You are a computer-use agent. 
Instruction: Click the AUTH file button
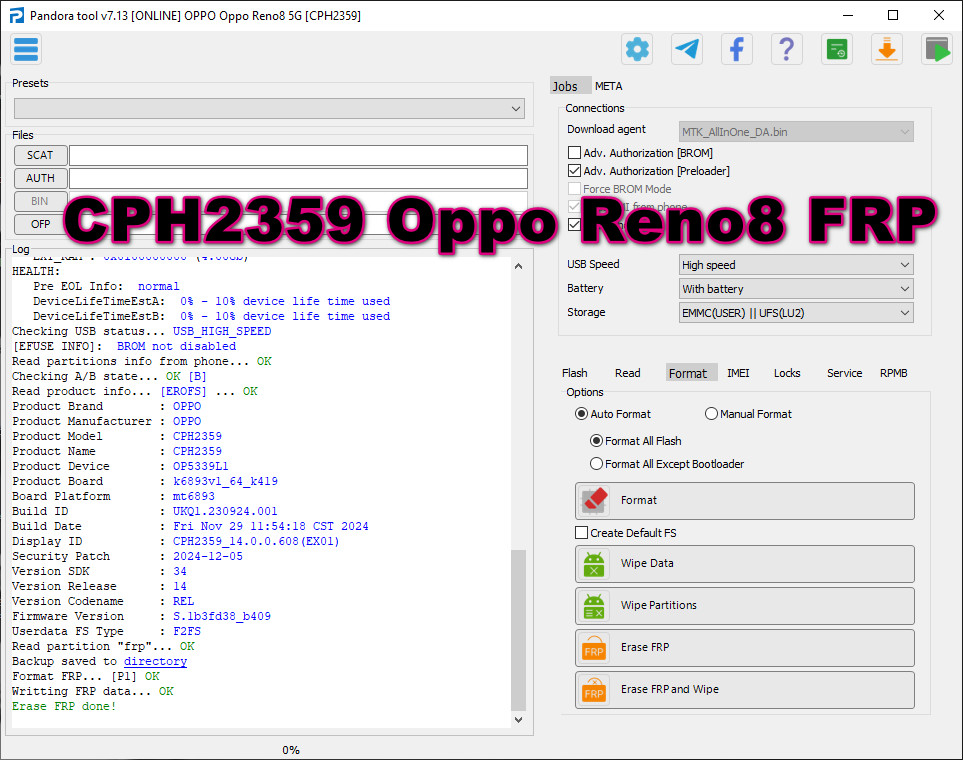click(x=40, y=178)
